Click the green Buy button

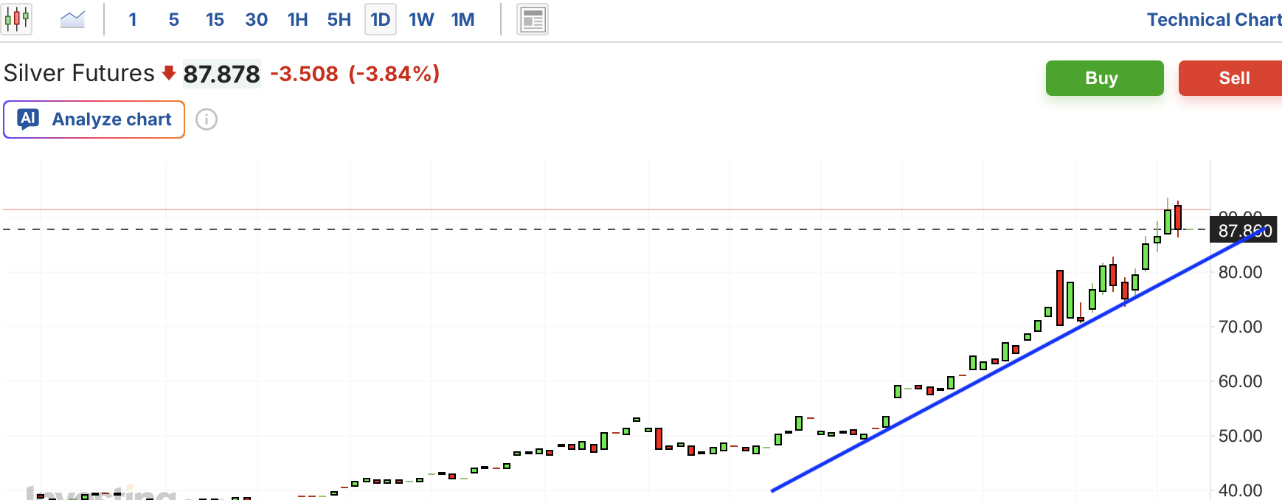[x=1105, y=78]
